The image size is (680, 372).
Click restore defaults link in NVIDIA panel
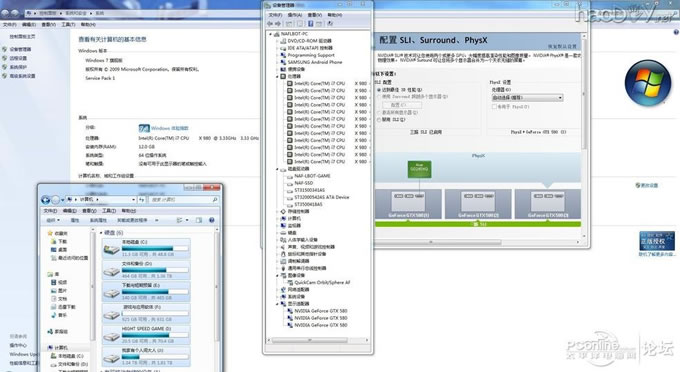coord(562,46)
